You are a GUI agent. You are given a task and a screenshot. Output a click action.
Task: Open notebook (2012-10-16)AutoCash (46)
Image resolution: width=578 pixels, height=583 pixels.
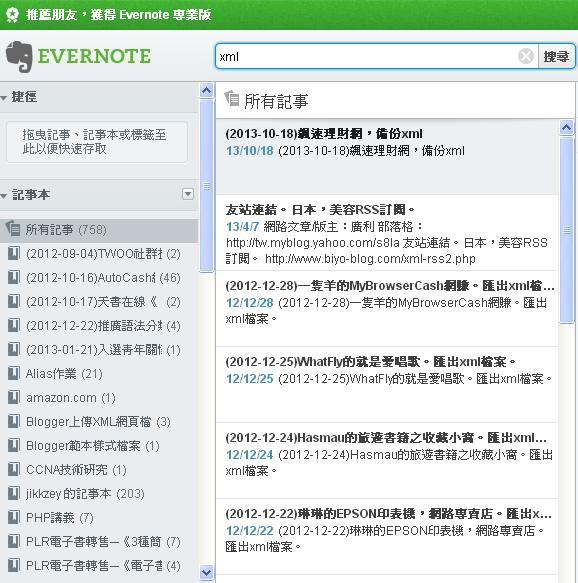click(x=99, y=278)
